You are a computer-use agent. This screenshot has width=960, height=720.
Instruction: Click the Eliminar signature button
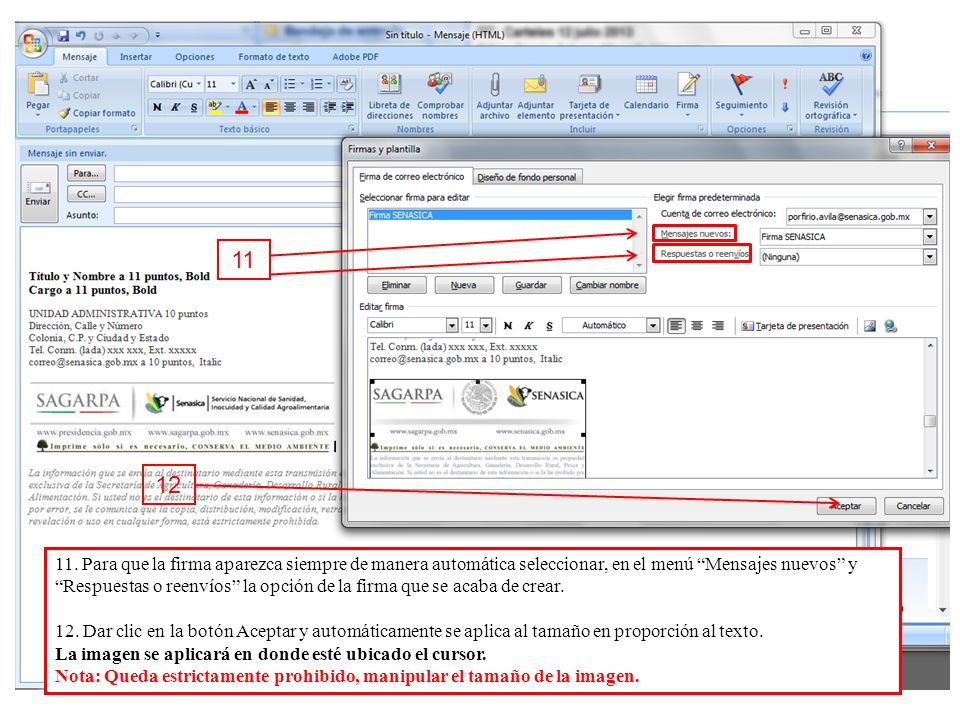tap(396, 285)
